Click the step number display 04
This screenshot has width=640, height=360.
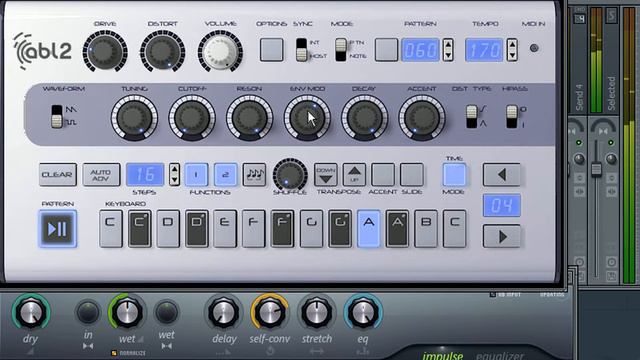(502, 205)
